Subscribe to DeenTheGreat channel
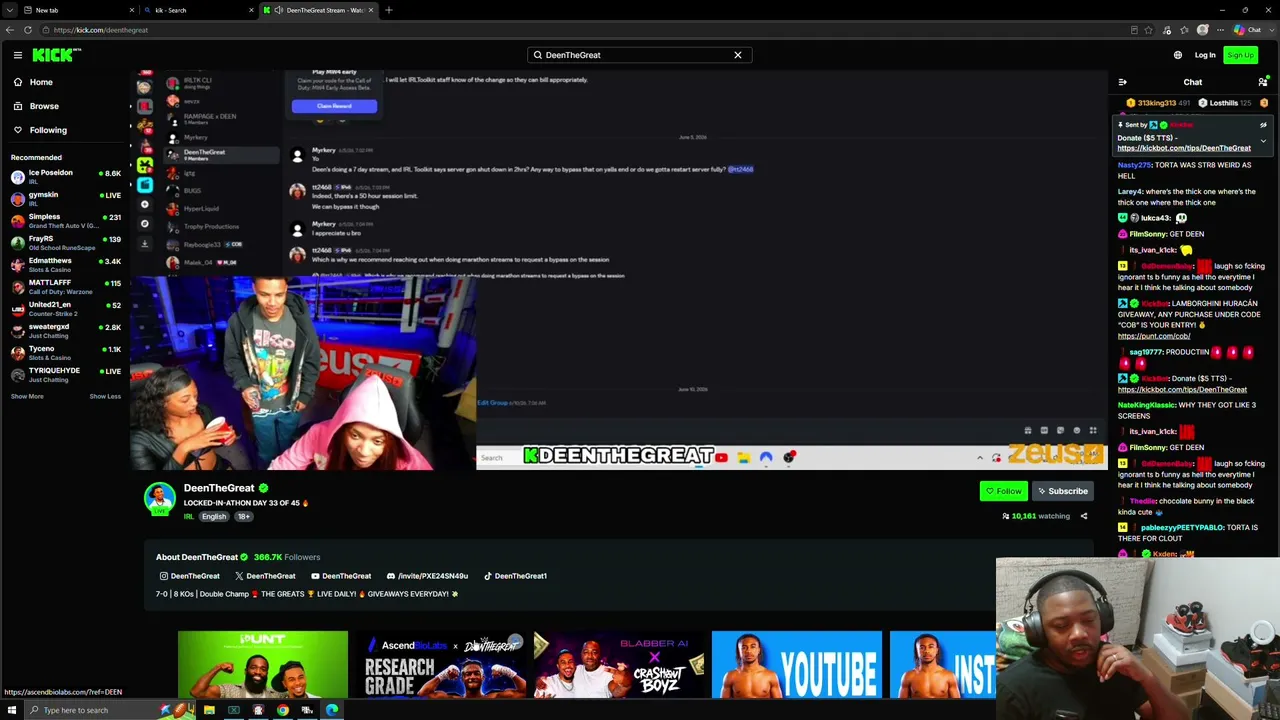This screenshot has width=1280, height=720. (x=1062, y=491)
